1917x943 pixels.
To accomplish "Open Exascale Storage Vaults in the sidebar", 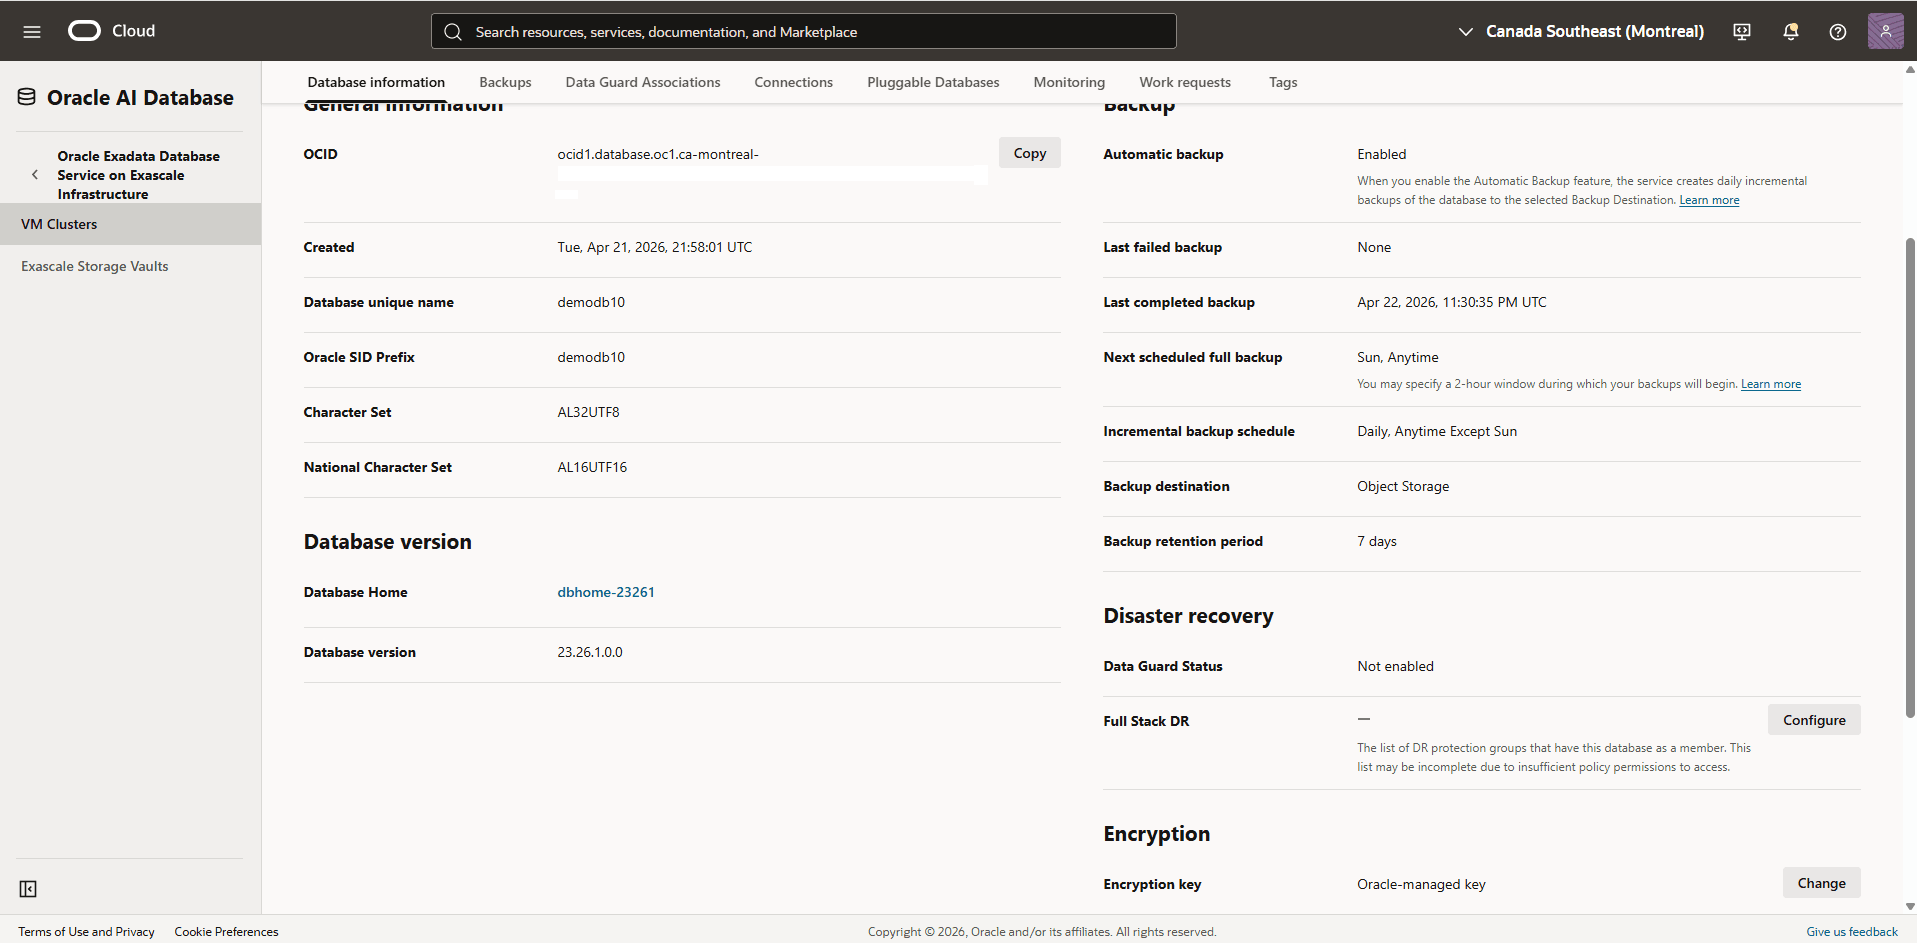I will click(x=130, y=266).
